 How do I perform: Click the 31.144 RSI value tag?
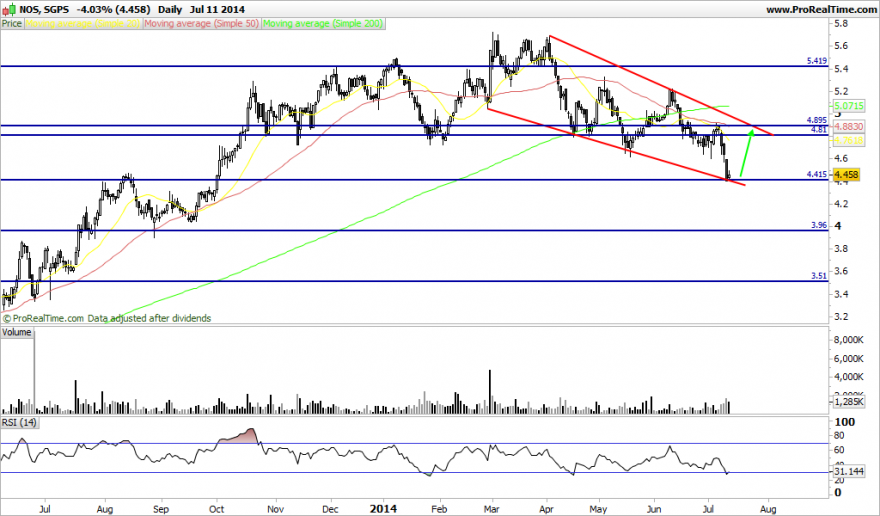click(x=849, y=471)
